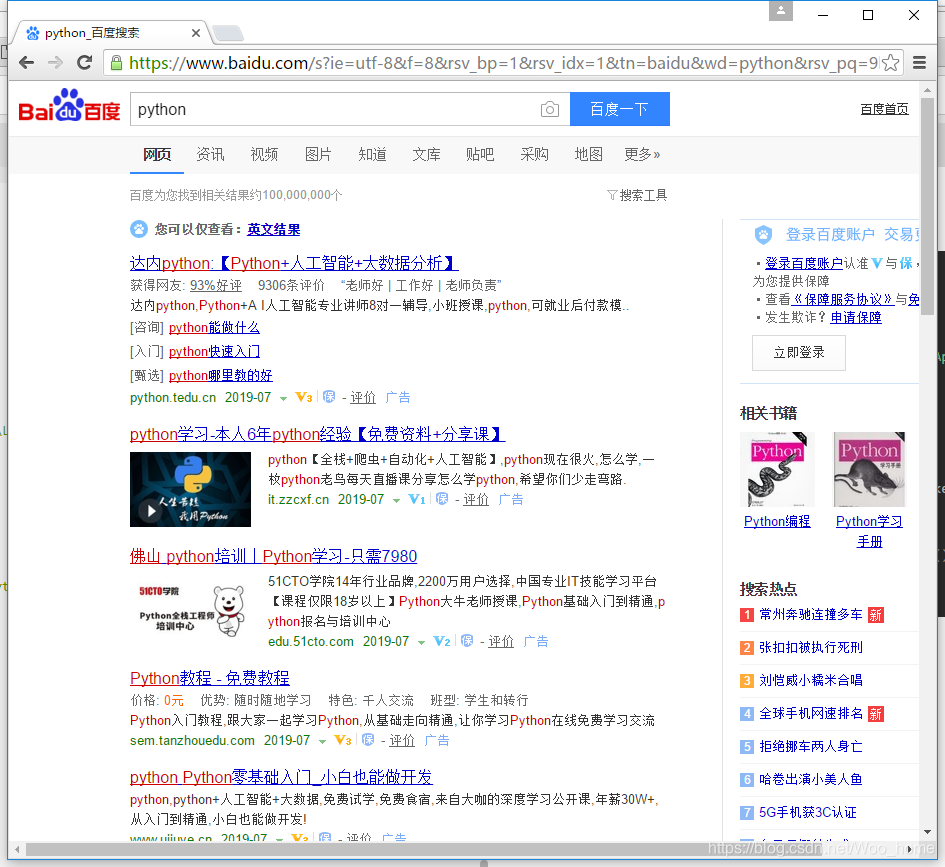Viewport: 945px width, 867px height.
Task: Expand the 更多» tab list
Action: (642, 155)
